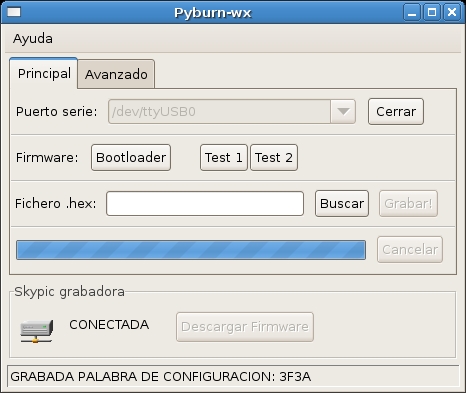Click the CONECTADA status text
The height and width of the screenshot is (393, 466).
(109, 325)
